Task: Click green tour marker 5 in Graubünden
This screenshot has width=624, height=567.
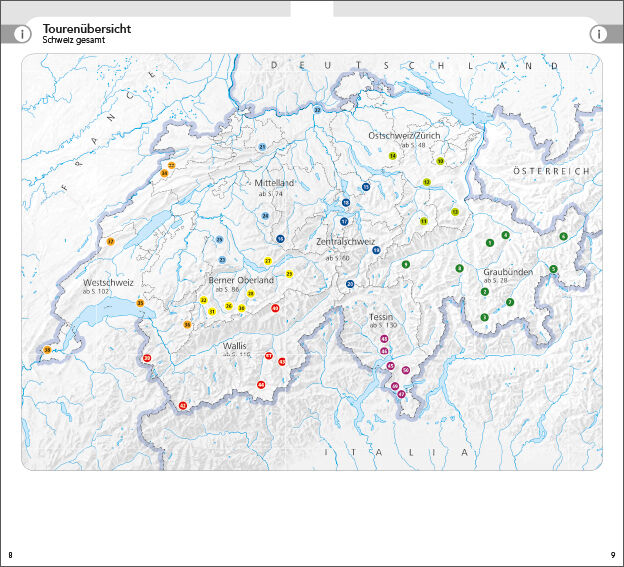Action: [553, 269]
